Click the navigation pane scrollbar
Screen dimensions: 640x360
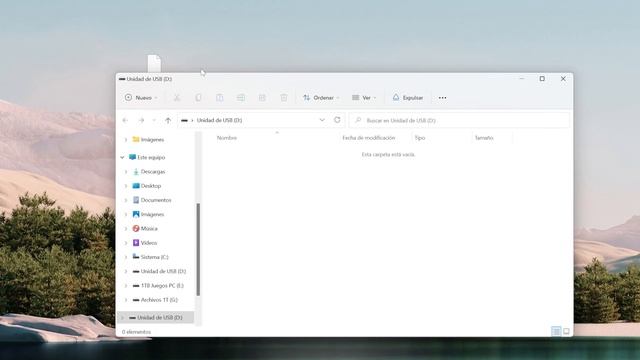pyautogui.click(x=198, y=249)
